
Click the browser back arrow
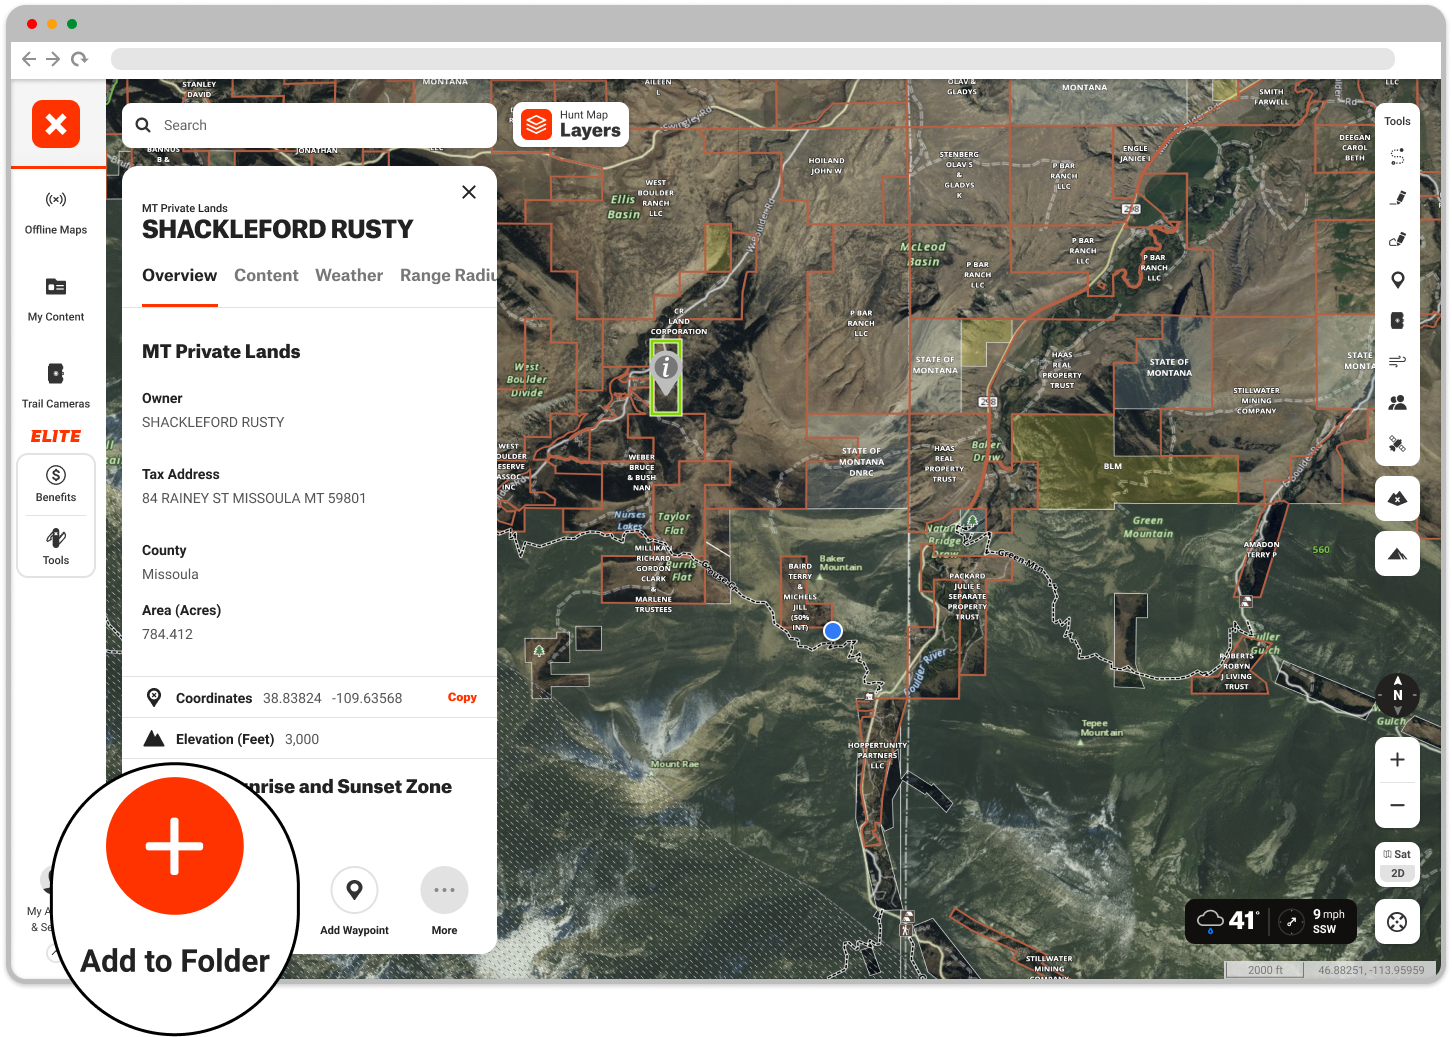pyautogui.click(x=29, y=59)
